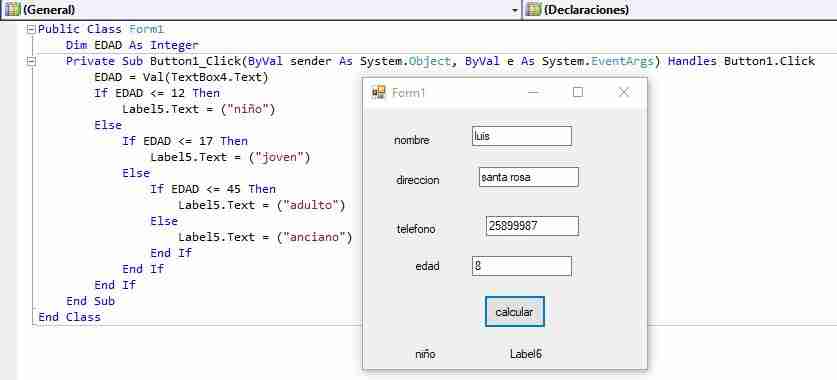The width and height of the screenshot is (837, 380).
Task: Click the If EDAD <= 17 Then line
Action: click(185, 141)
